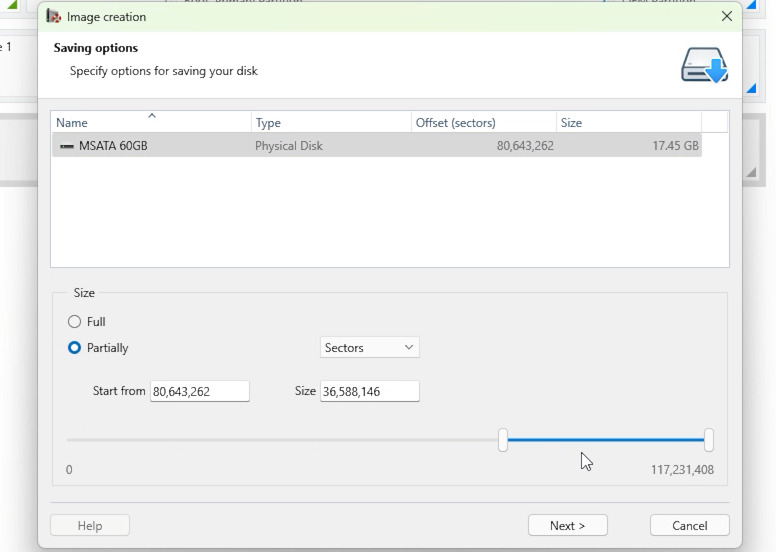Image resolution: width=776 pixels, height=552 pixels.
Task: Click the blue selected range of slider
Action: [x=606, y=440]
